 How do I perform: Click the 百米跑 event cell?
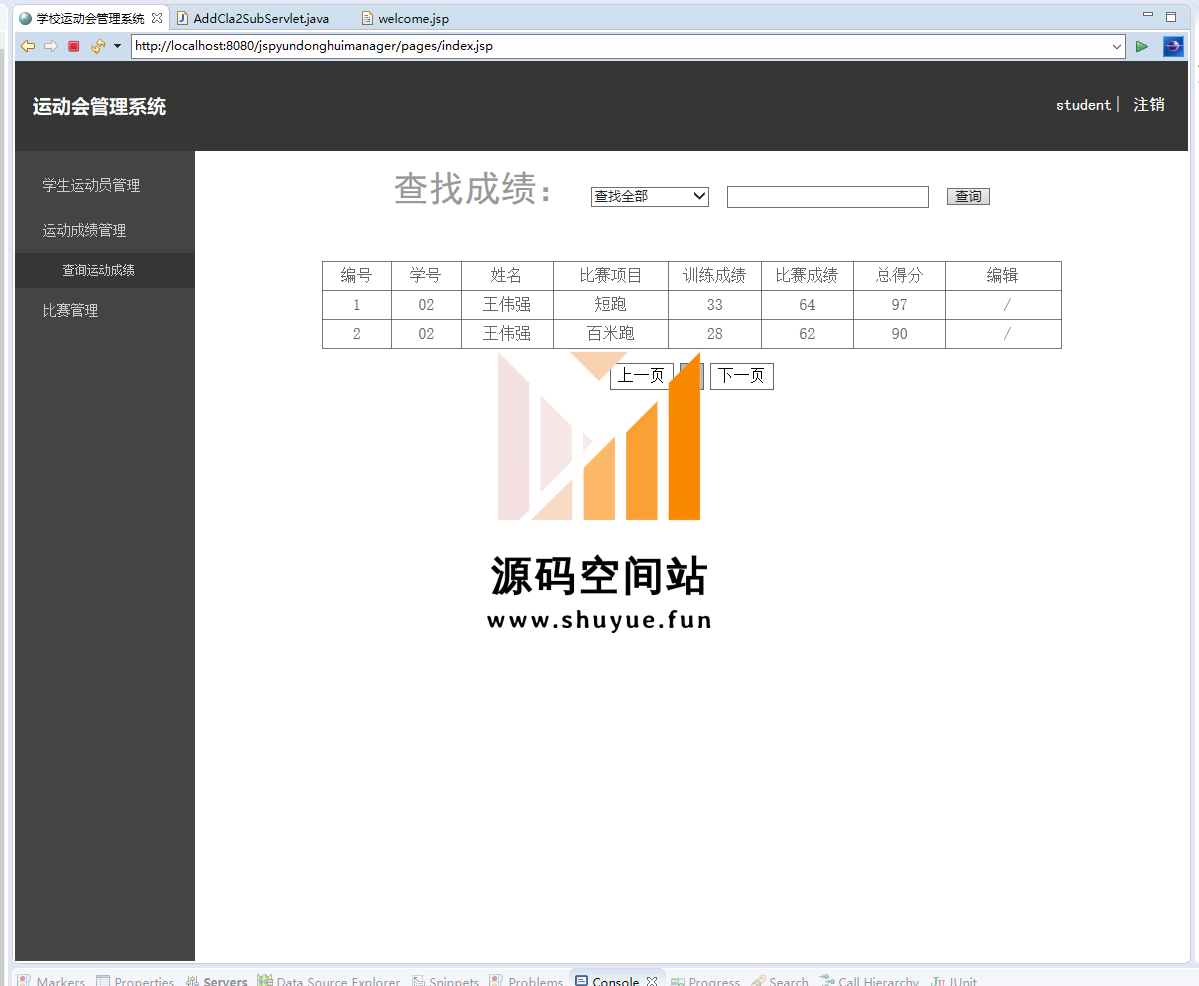(x=610, y=334)
